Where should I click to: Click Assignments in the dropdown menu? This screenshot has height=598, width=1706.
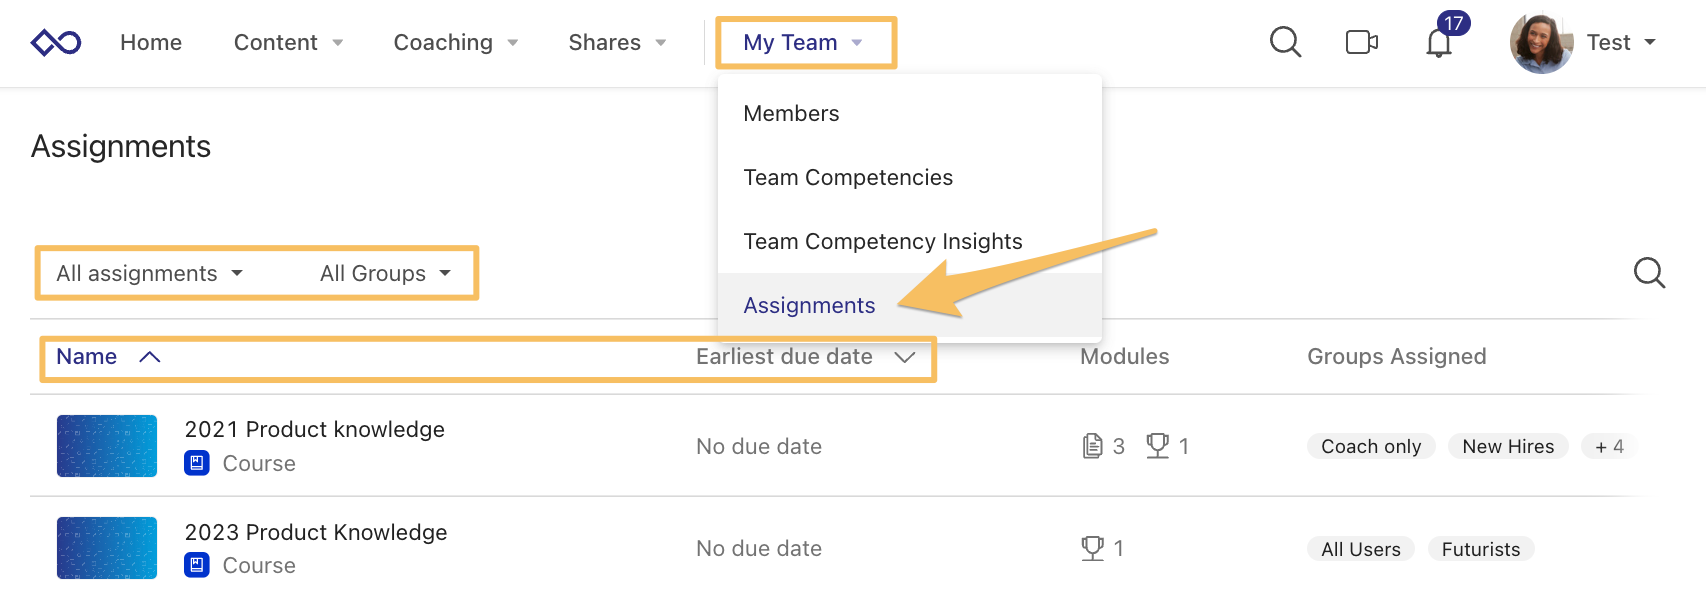click(809, 305)
